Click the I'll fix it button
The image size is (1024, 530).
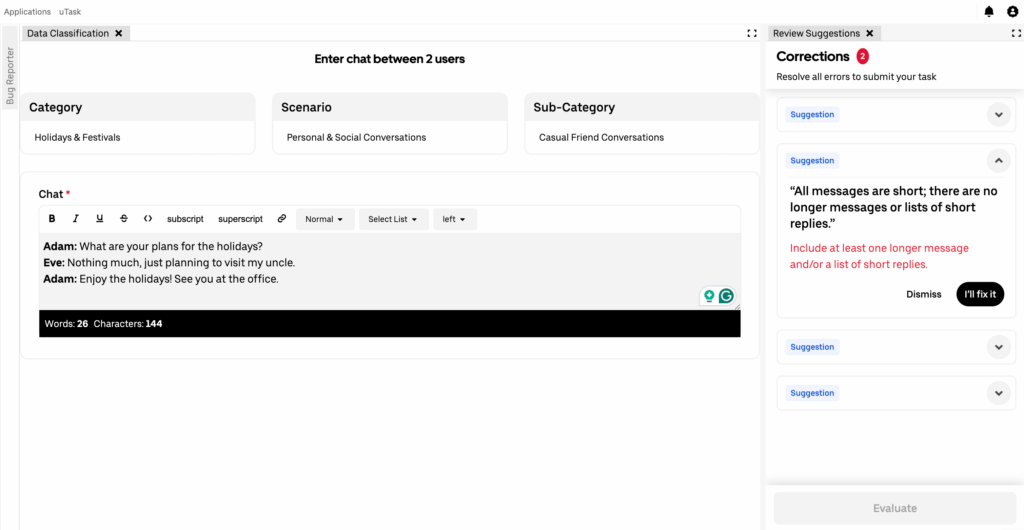pyautogui.click(x=979, y=294)
